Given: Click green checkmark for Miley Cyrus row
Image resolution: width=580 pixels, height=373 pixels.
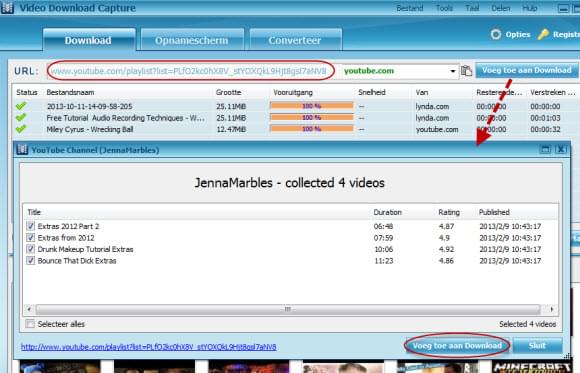Looking at the screenshot, I should click(21, 129).
